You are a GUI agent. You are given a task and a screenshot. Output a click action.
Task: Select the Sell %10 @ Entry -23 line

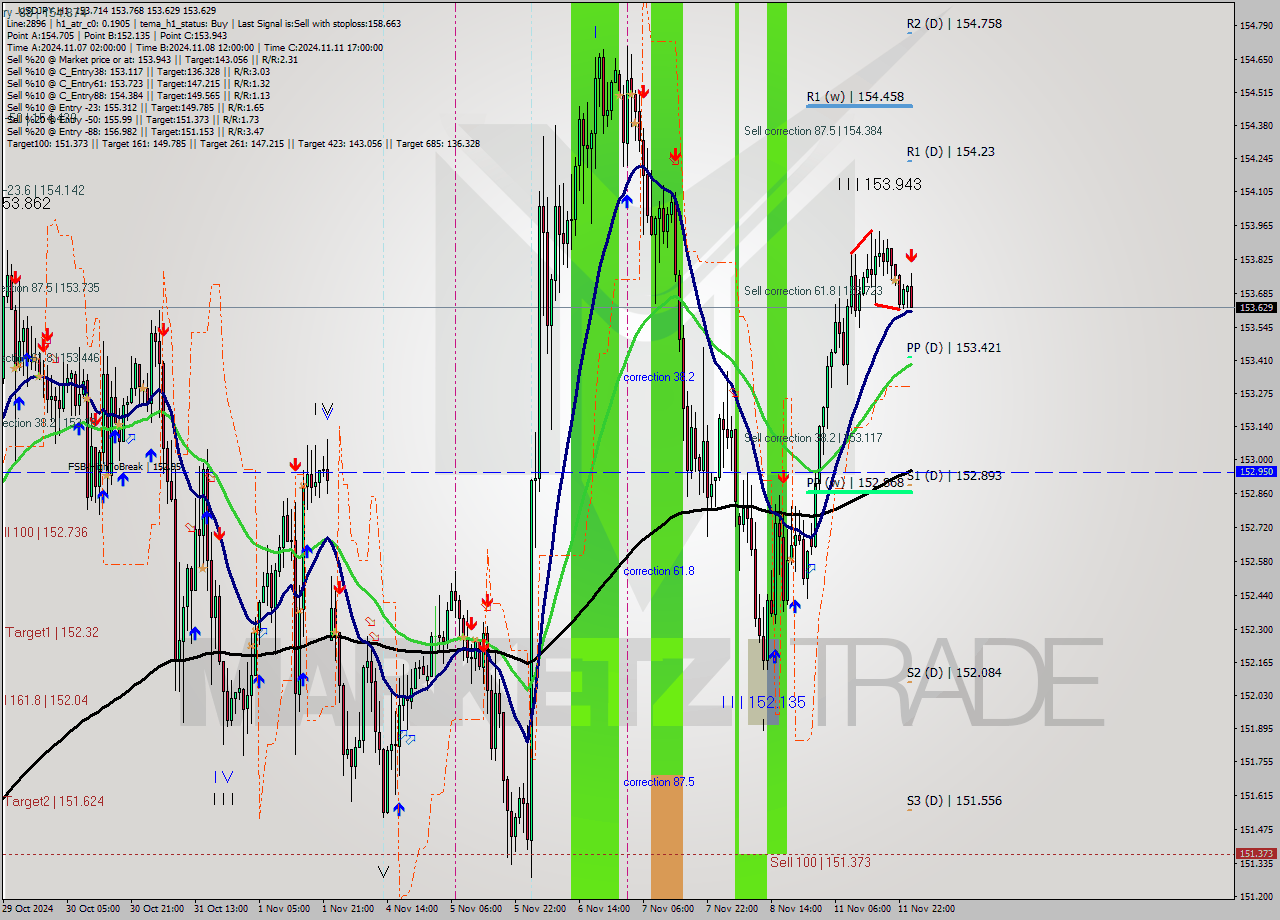click(135, 107)
